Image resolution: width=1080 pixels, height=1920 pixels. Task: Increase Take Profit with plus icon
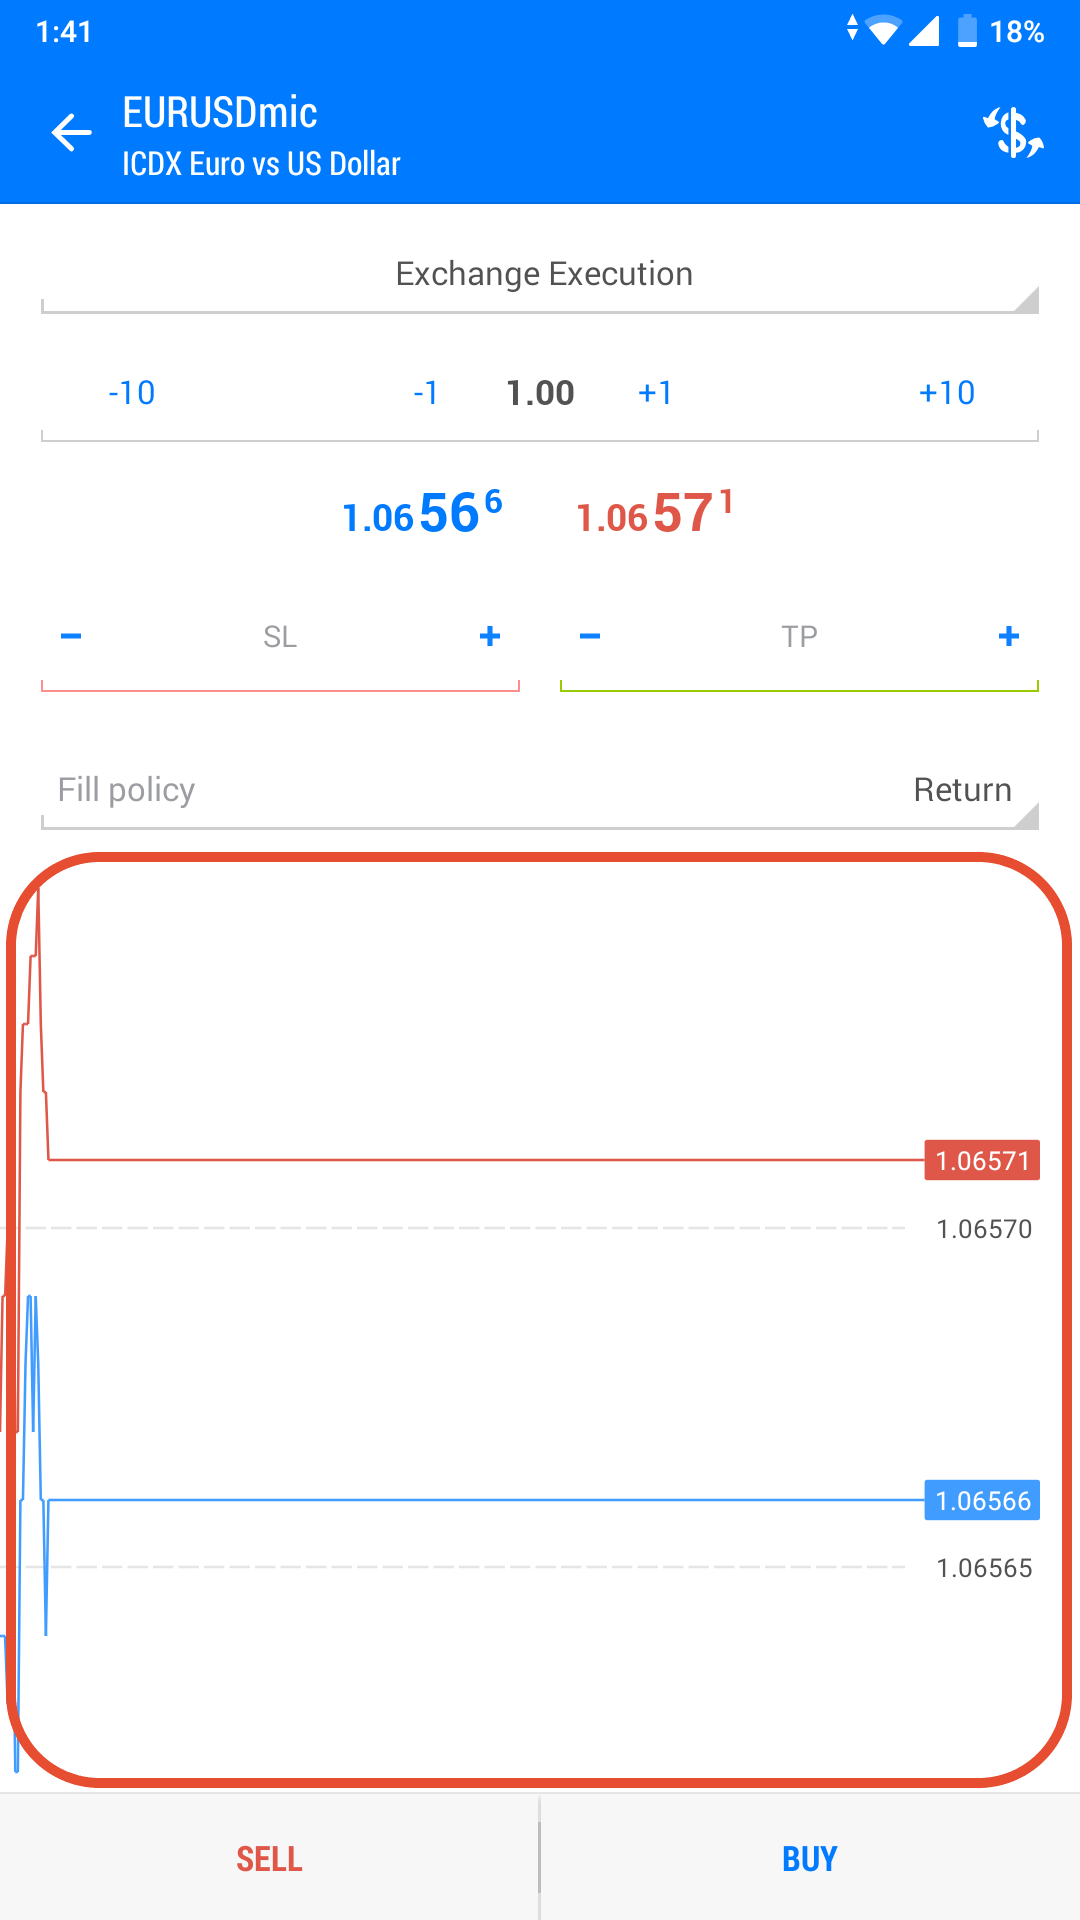pos(1009,636)
